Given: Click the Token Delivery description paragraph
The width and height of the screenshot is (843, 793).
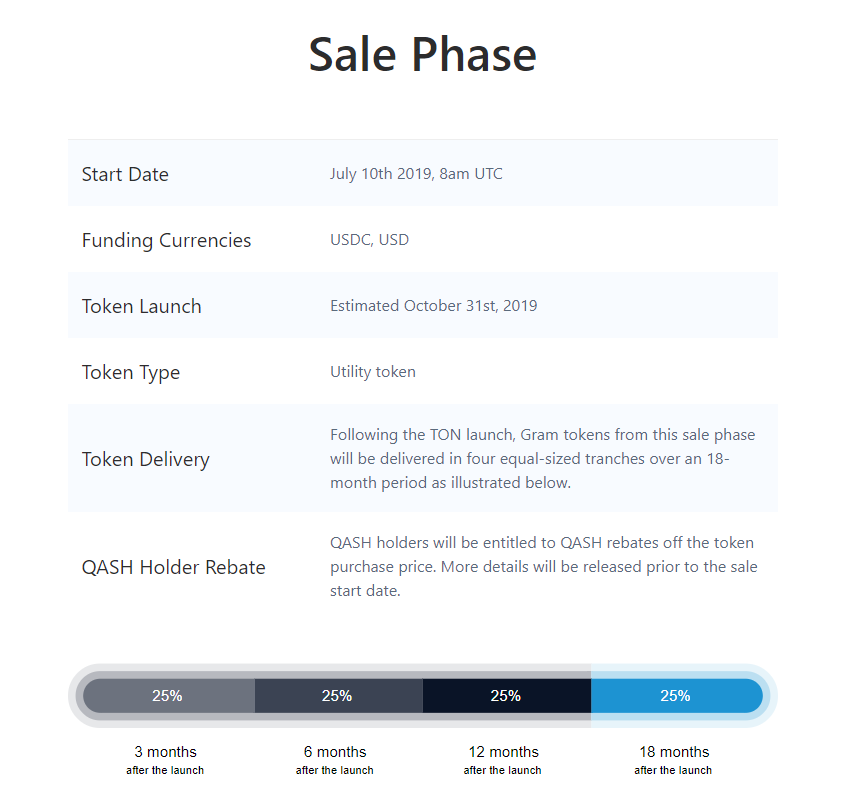Looking at the screenshot, I should (542, 459).
